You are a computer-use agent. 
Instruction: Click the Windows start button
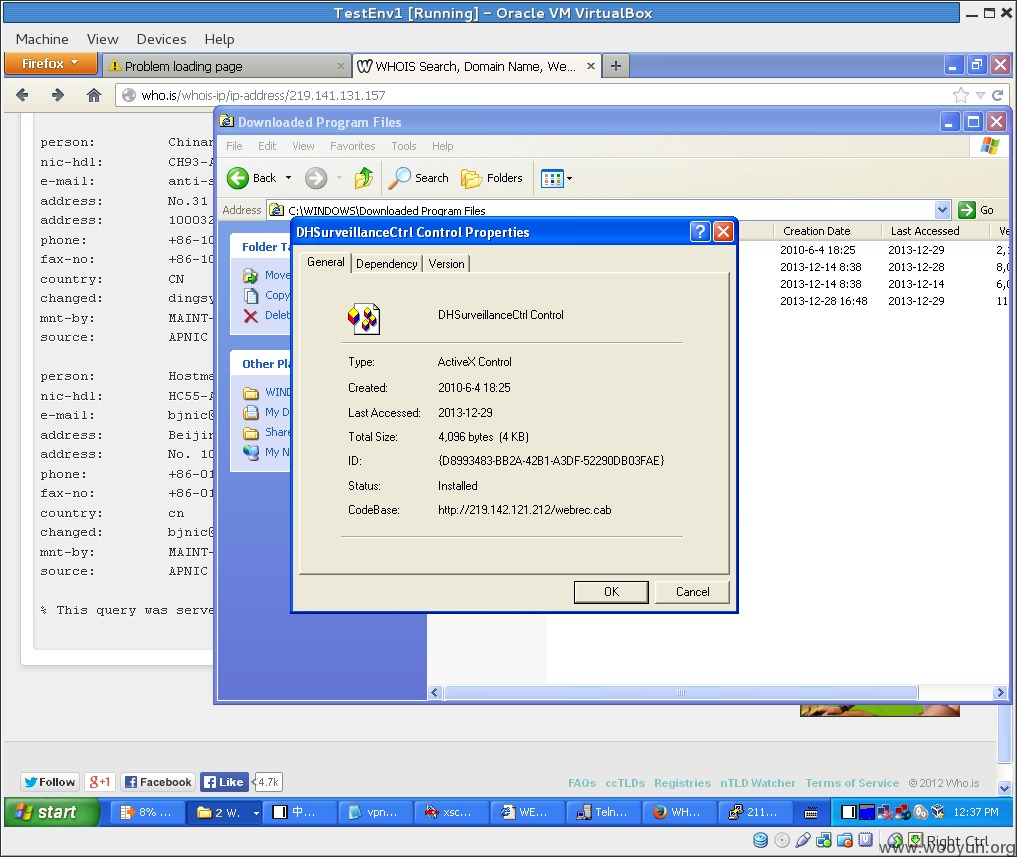52,812
